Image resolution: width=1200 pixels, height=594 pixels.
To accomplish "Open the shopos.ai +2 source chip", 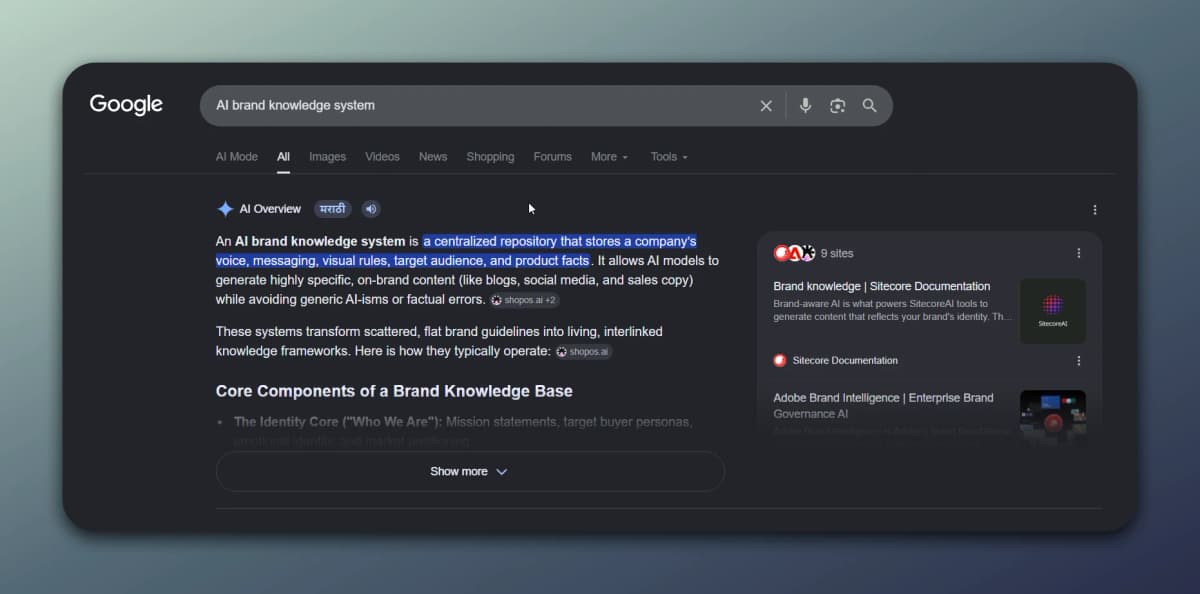I will (x=524, y=300).
